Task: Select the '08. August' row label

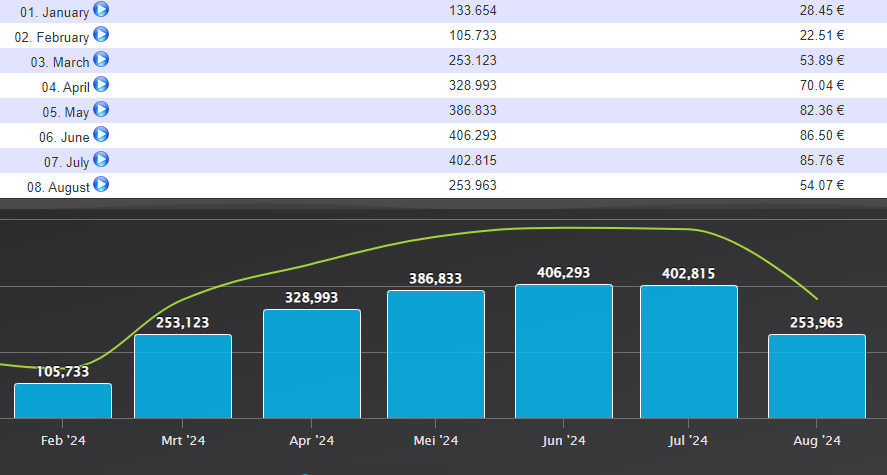Action: (58, 187)
